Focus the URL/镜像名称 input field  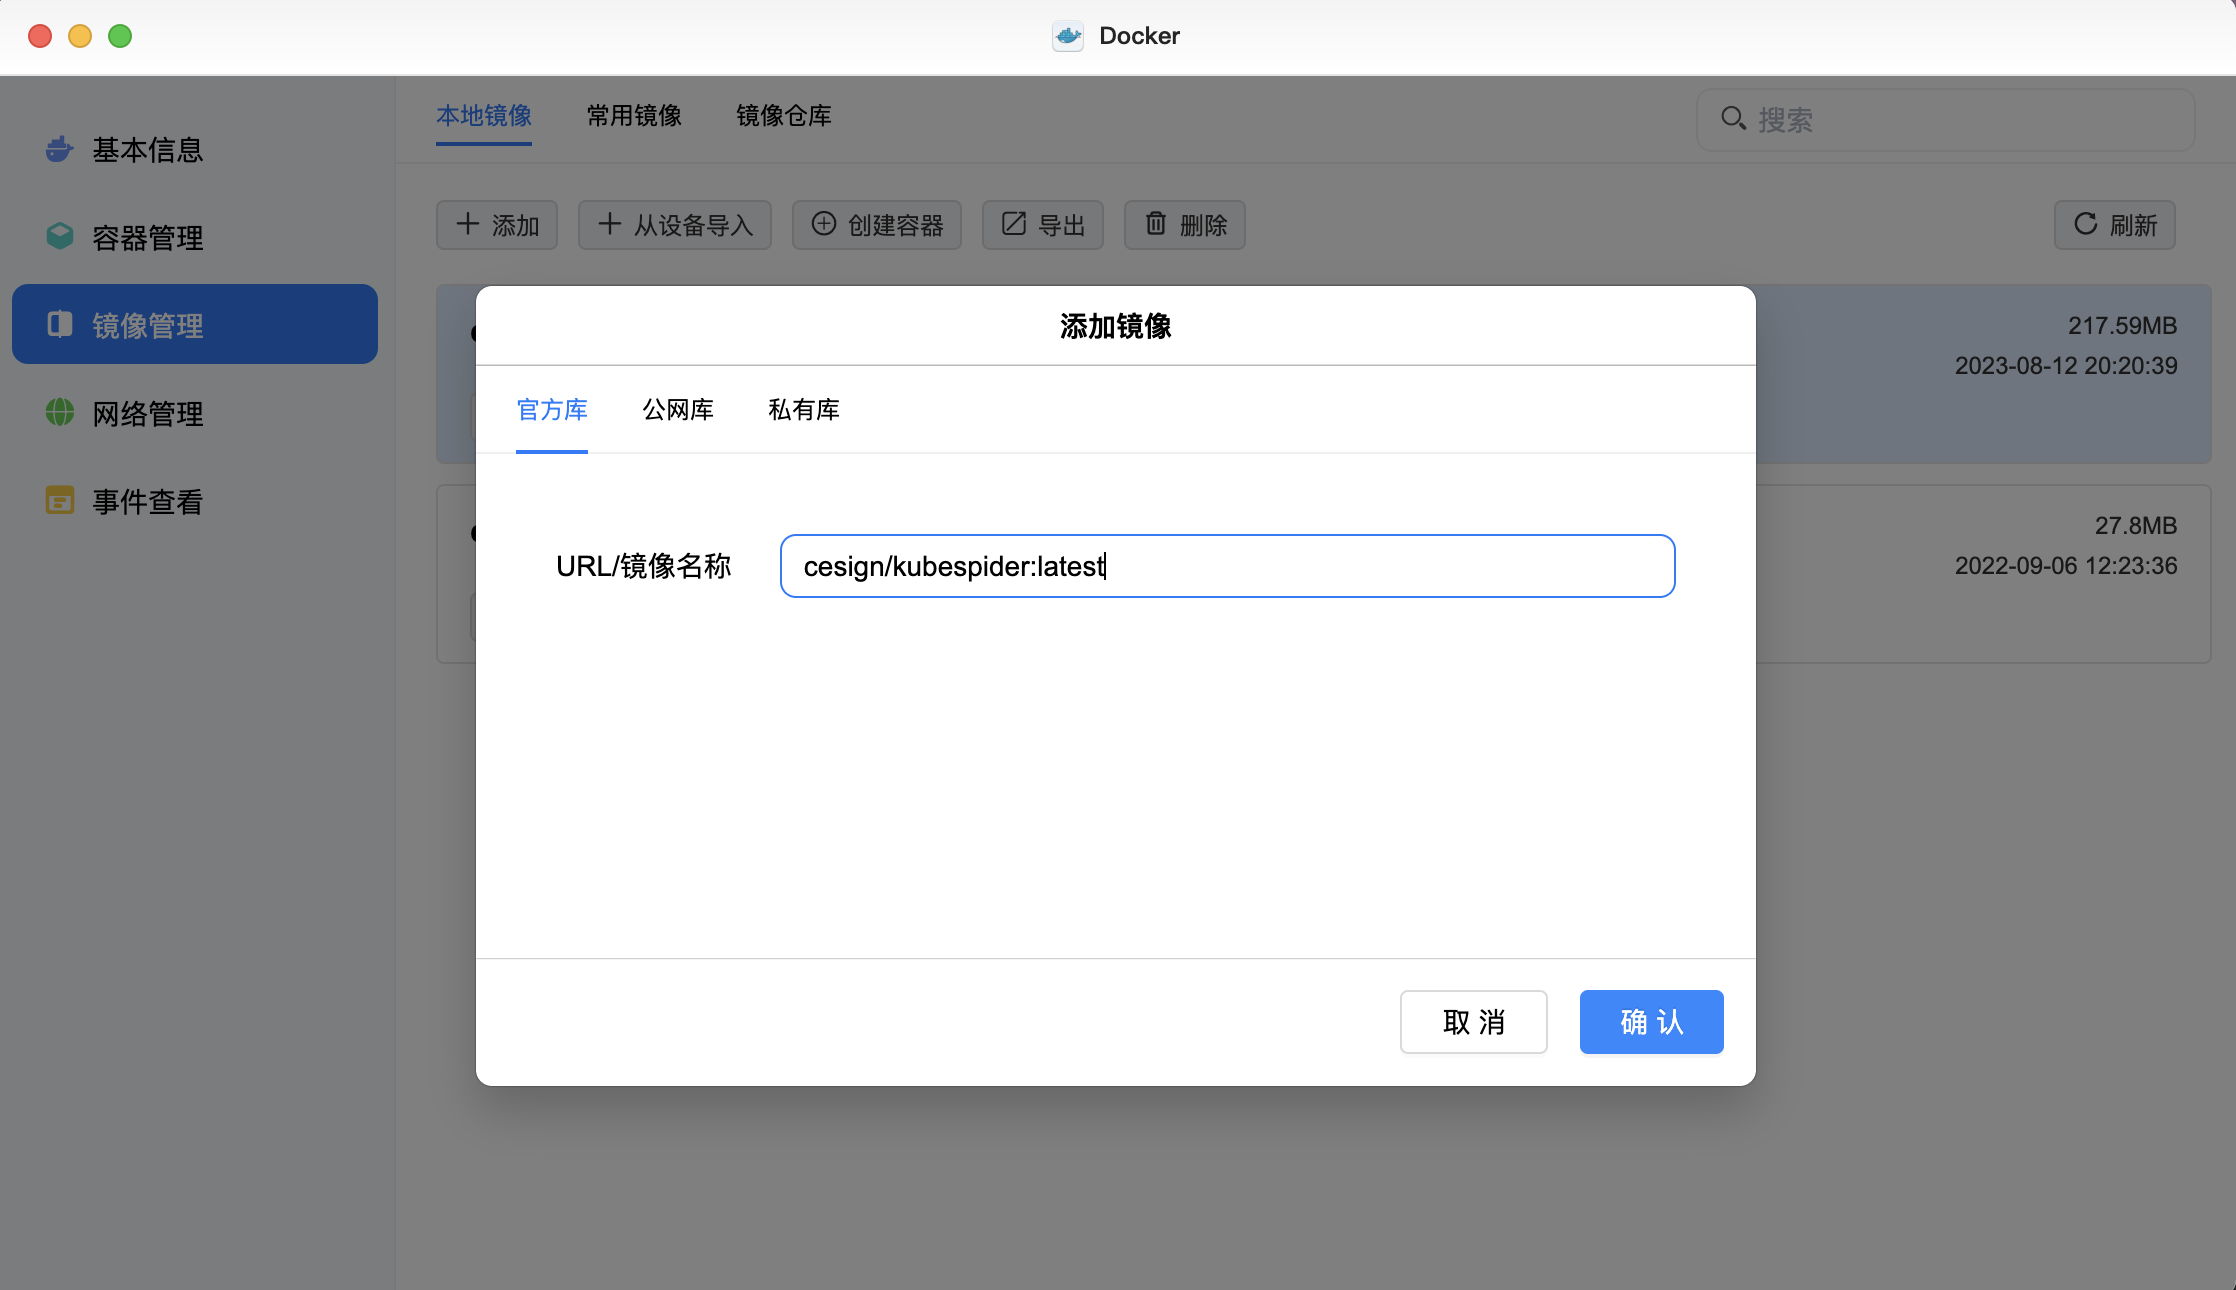click(1228, 566)
